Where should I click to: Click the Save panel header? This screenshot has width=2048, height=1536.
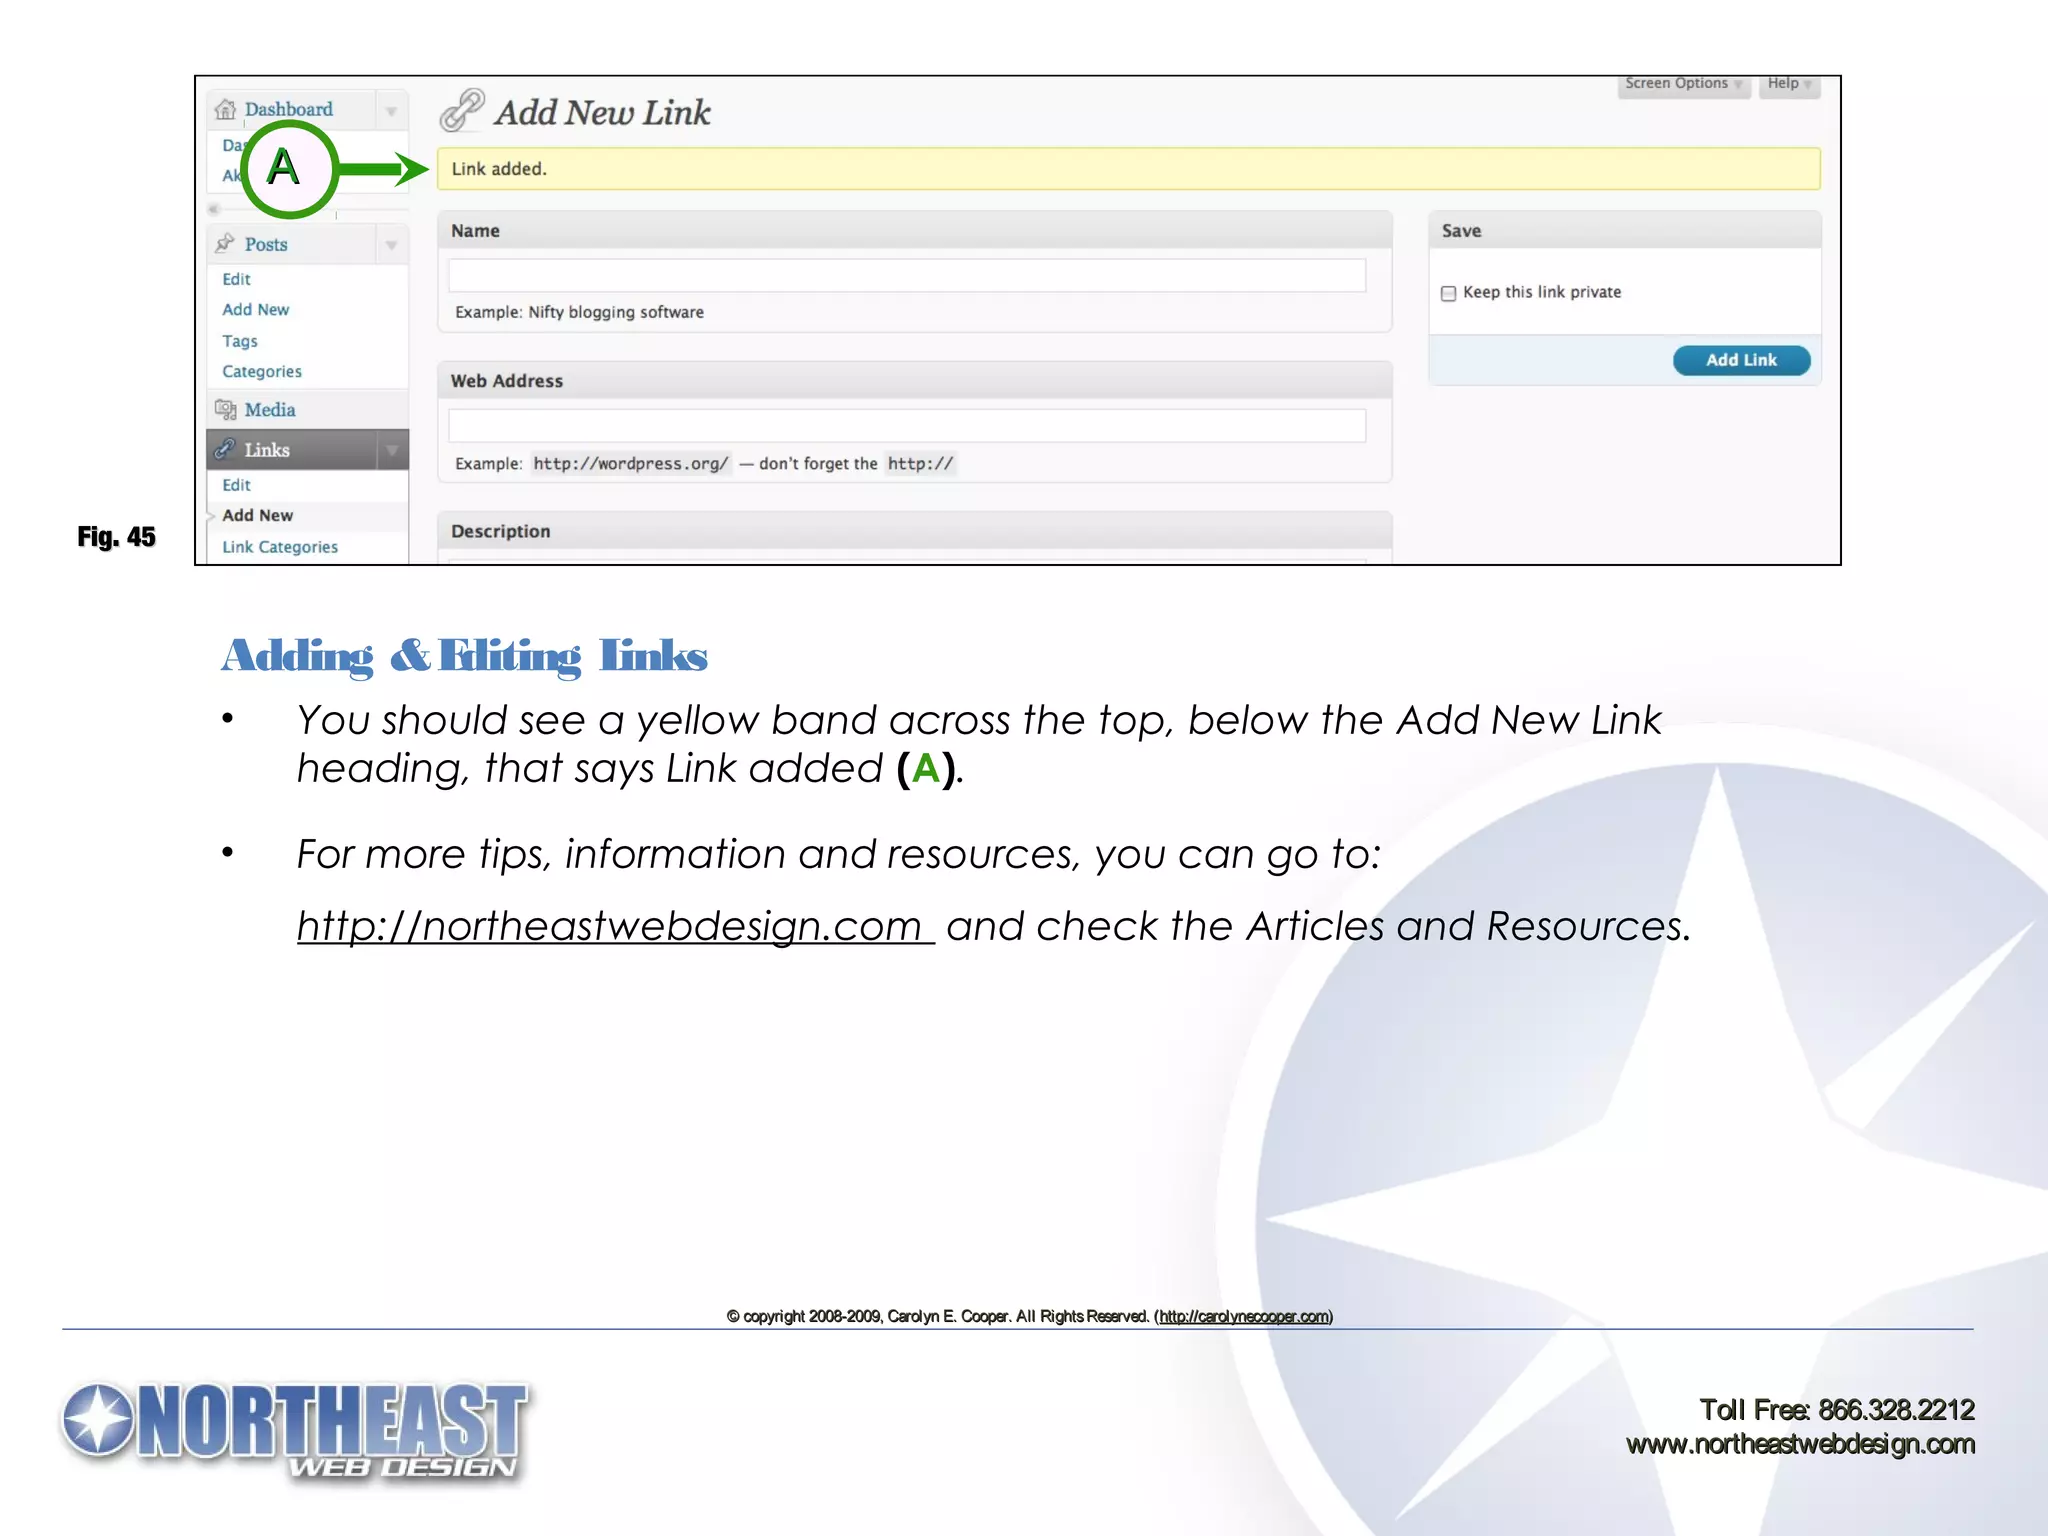click(x=1624, y=230)
